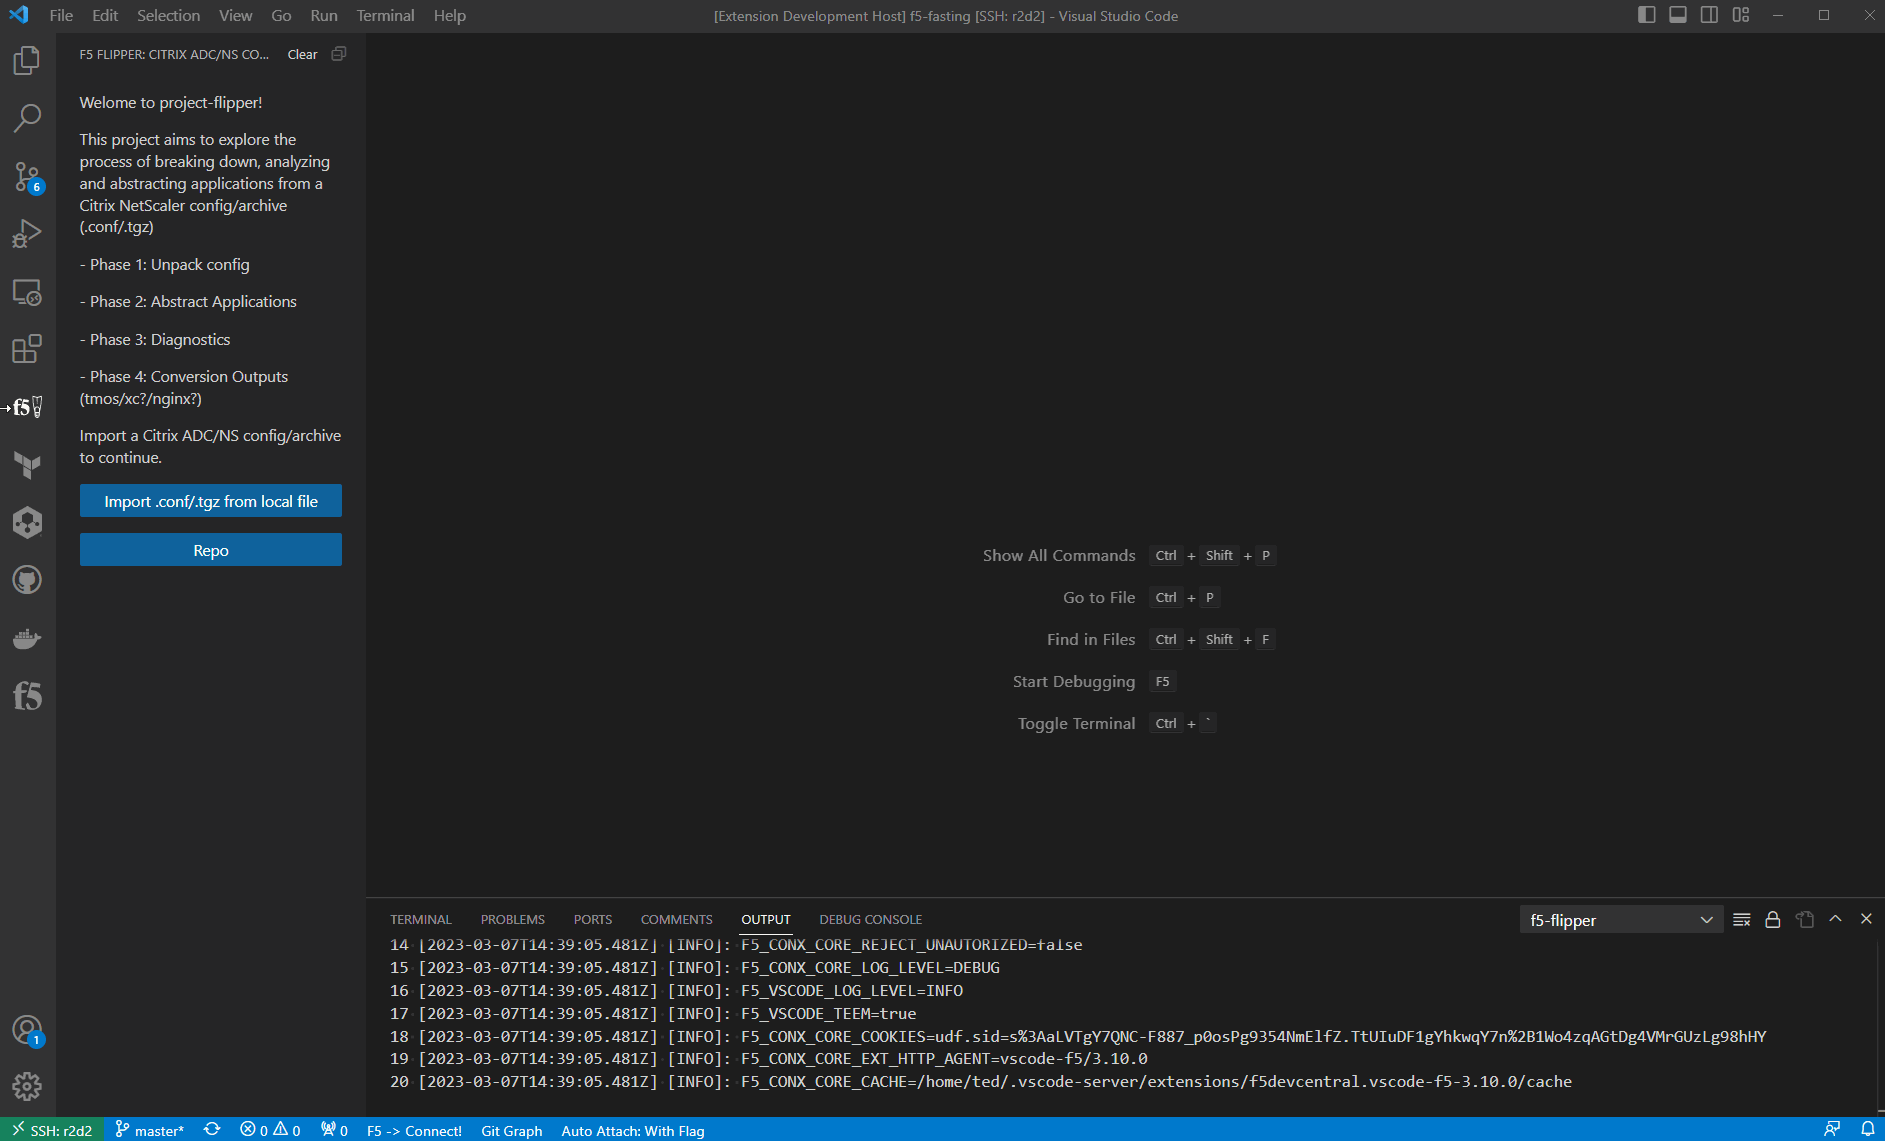1885x1141 pixels.
Task: Open the Terraform view icon
Action: coord(27,465)
